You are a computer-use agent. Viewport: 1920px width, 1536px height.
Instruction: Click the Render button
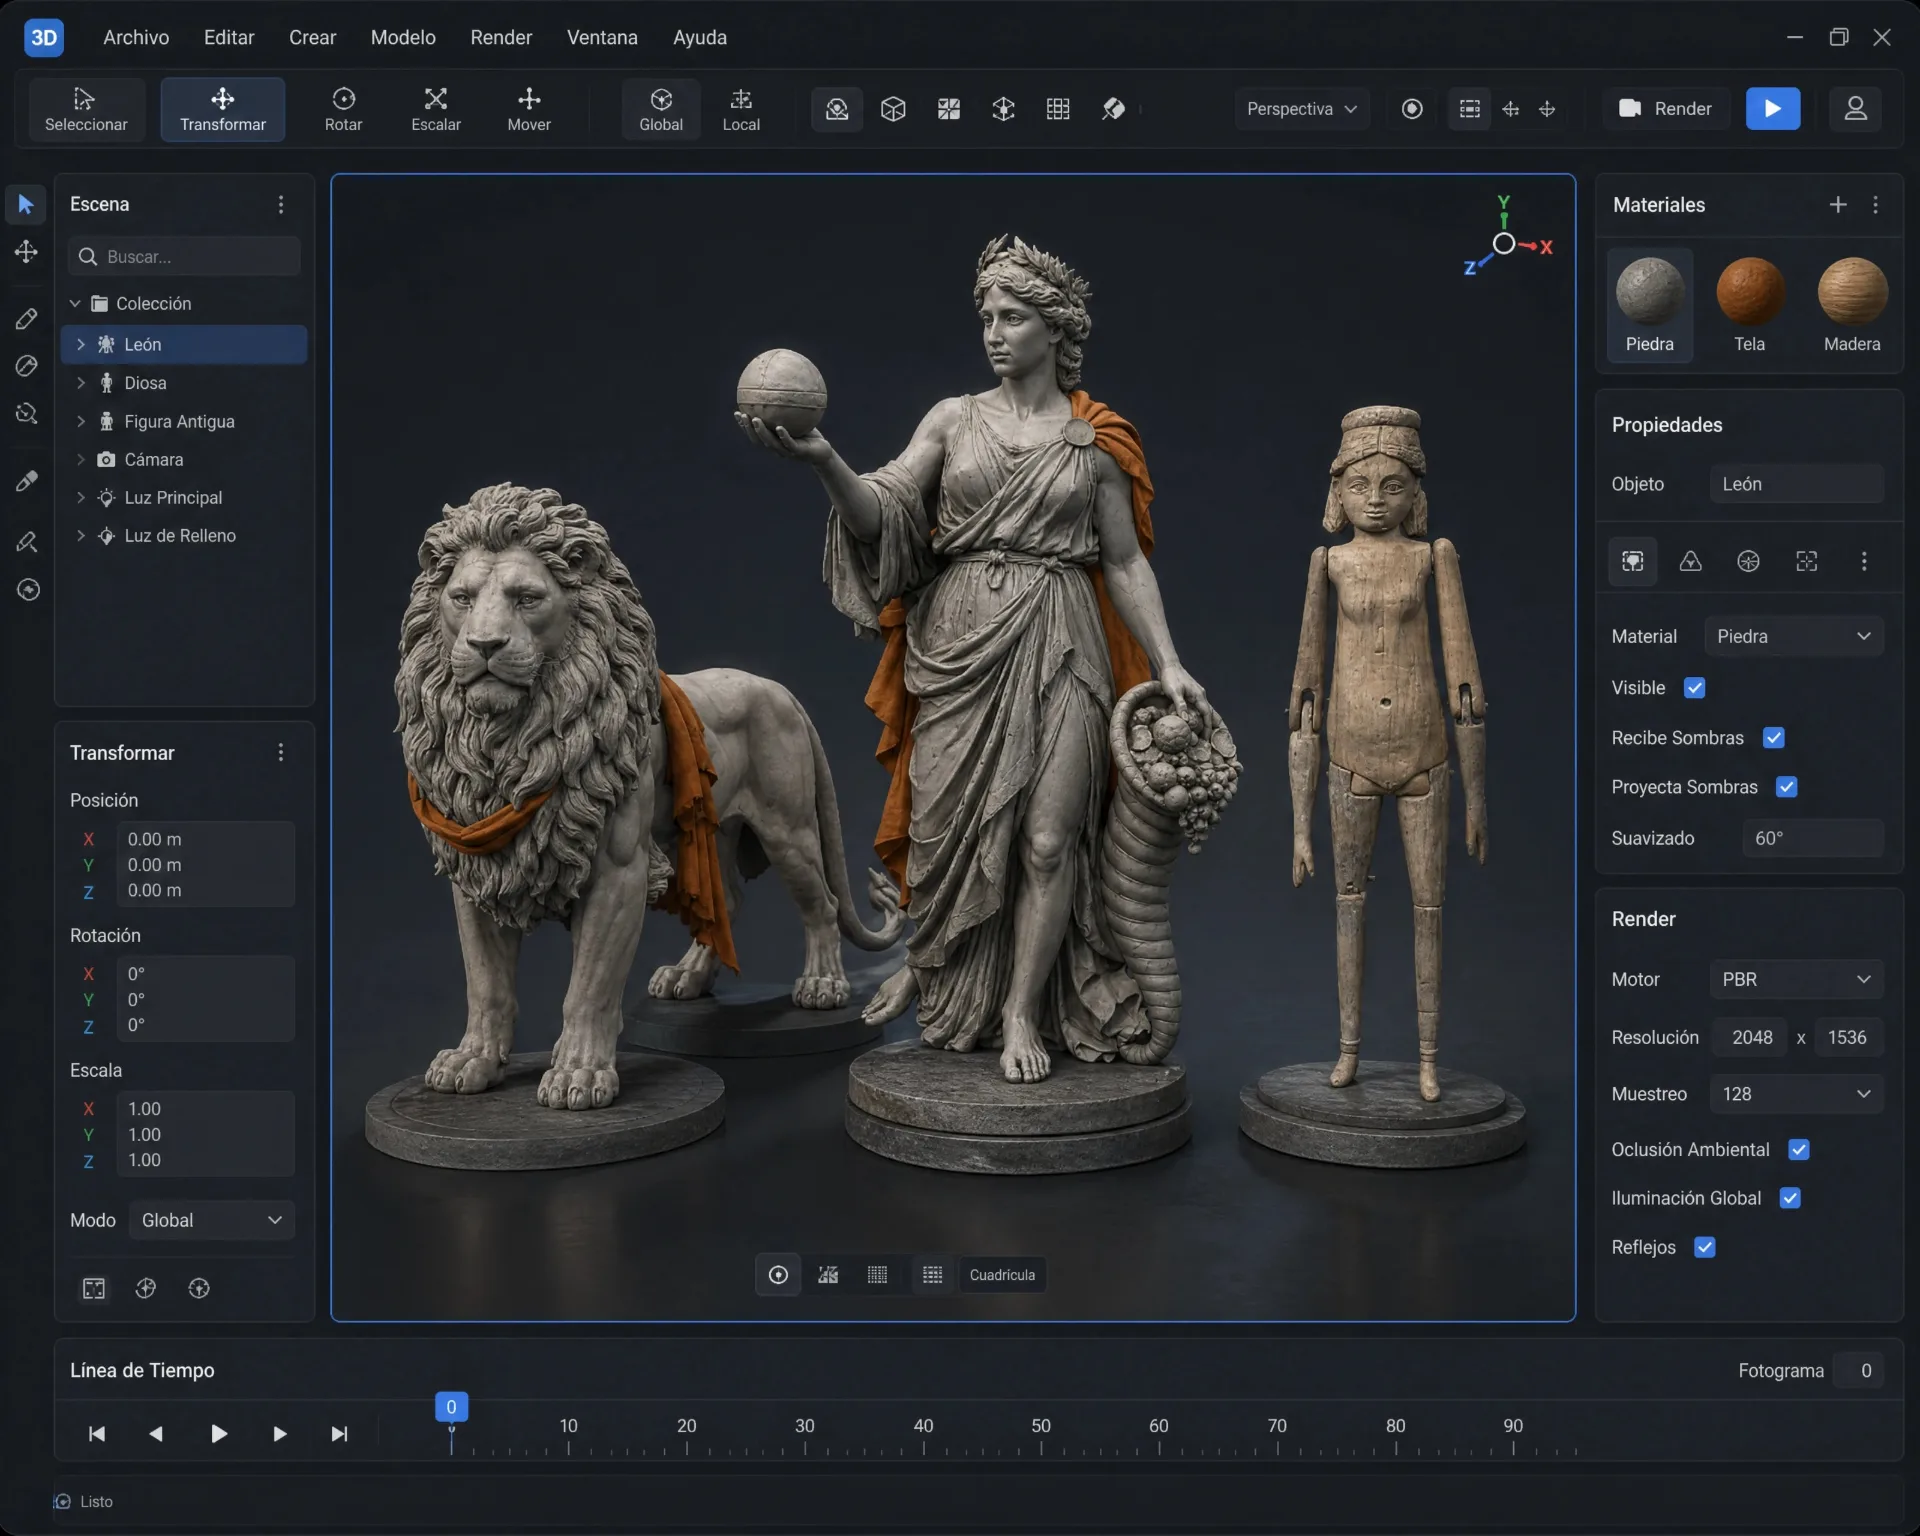click(1665, 108)
